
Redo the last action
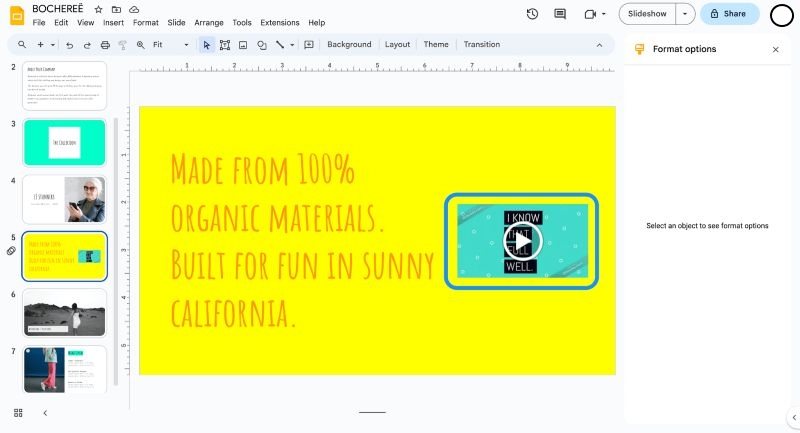coord(87,45)
